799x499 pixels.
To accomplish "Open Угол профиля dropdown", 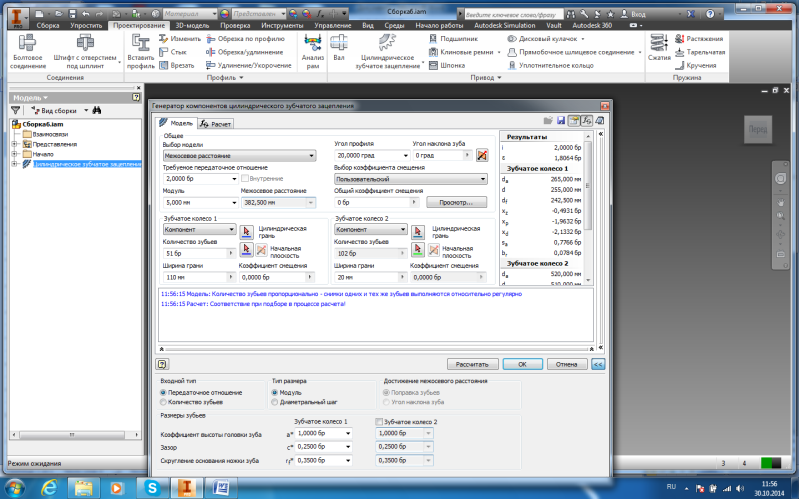I will point(406,155).
